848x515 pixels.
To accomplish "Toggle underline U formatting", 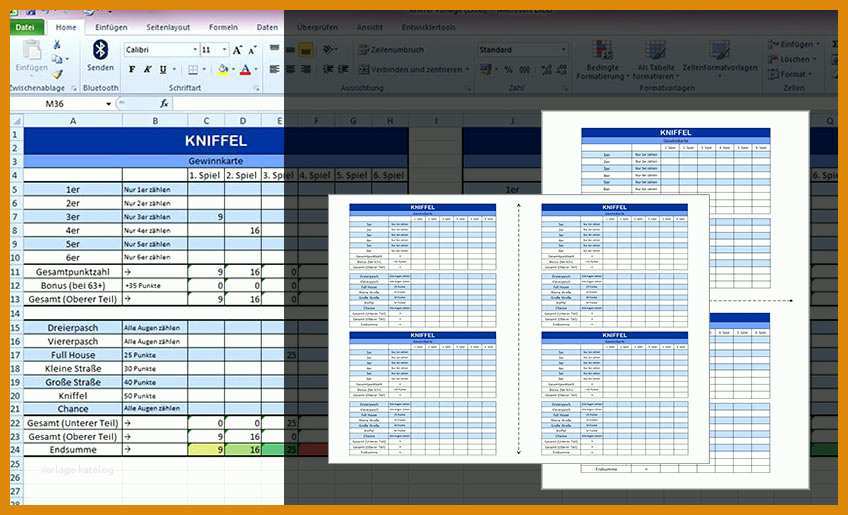I will 163,70.
